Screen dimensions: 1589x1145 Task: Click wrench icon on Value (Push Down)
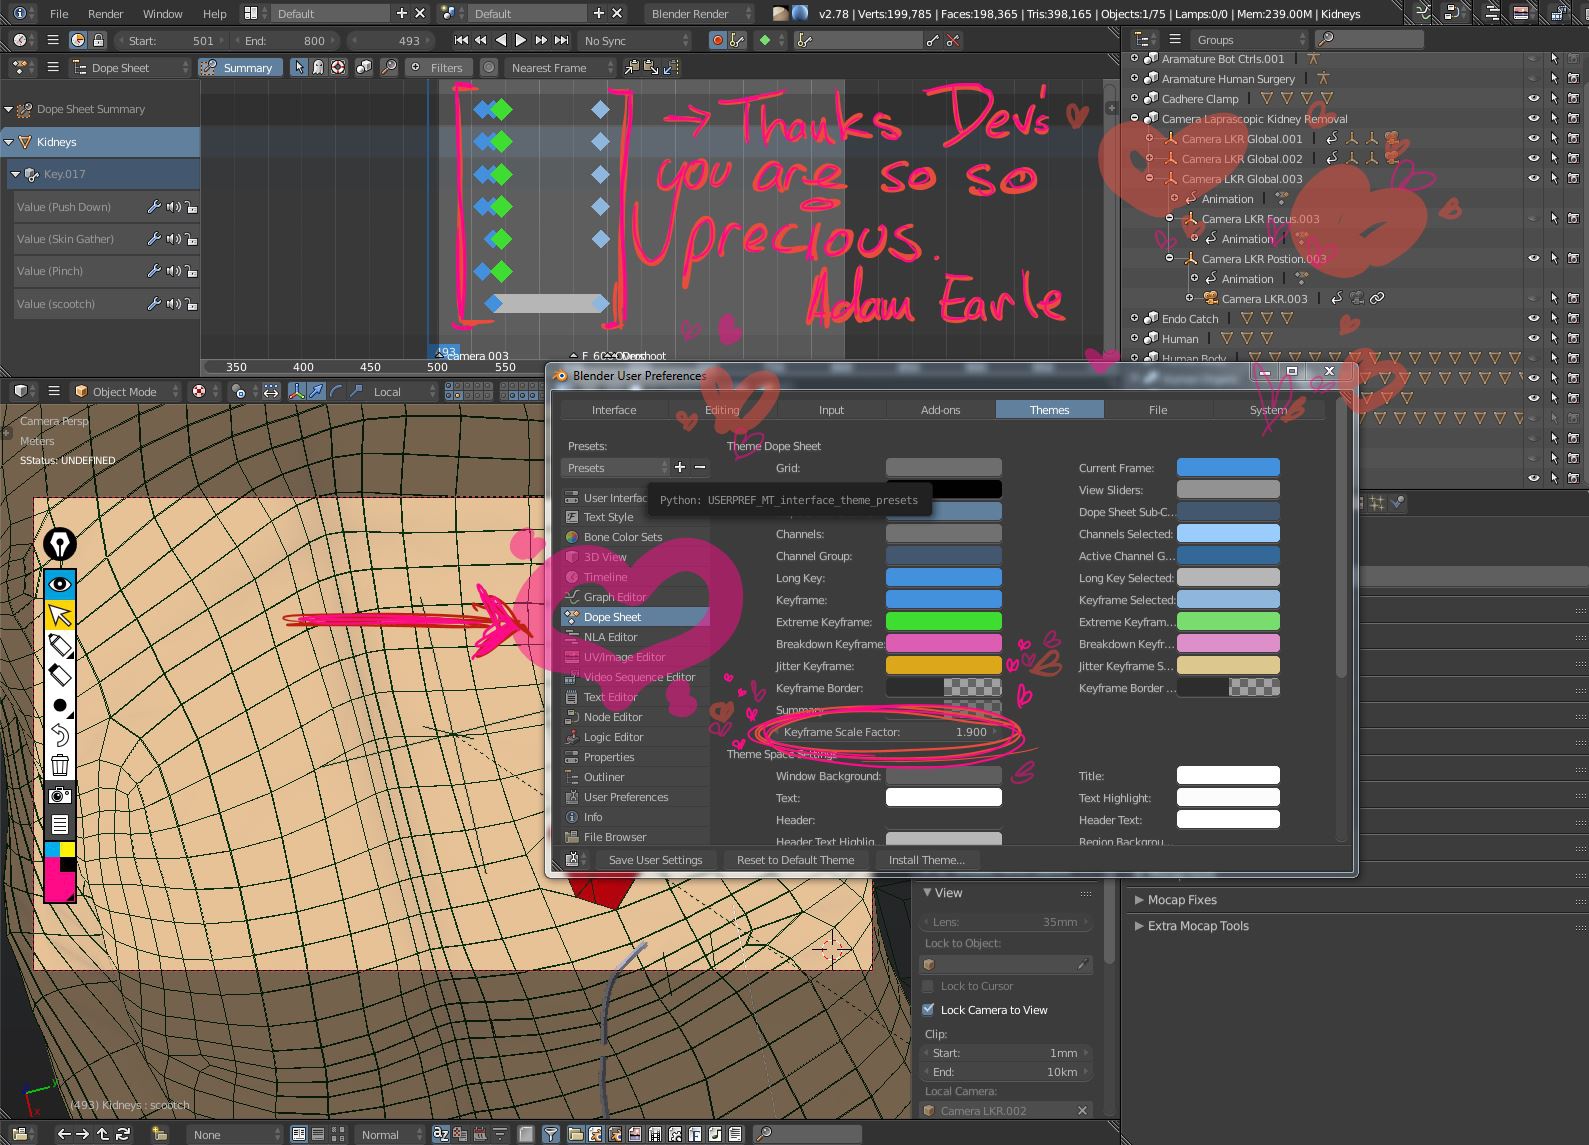[x=154, y=207]
